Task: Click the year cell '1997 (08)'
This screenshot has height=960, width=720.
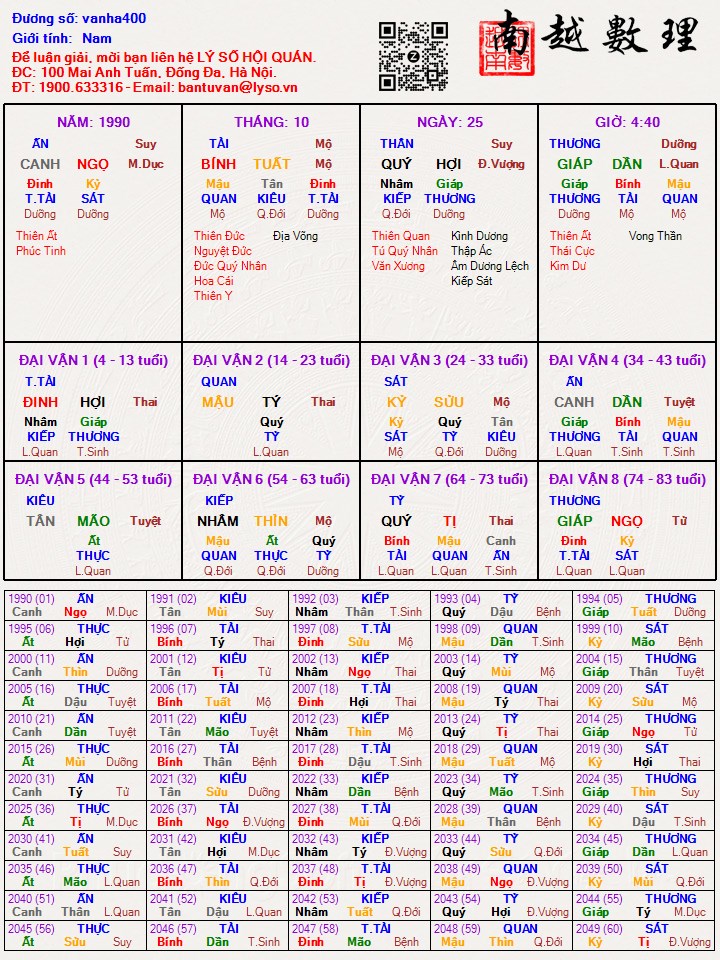Action: point(359,636)
